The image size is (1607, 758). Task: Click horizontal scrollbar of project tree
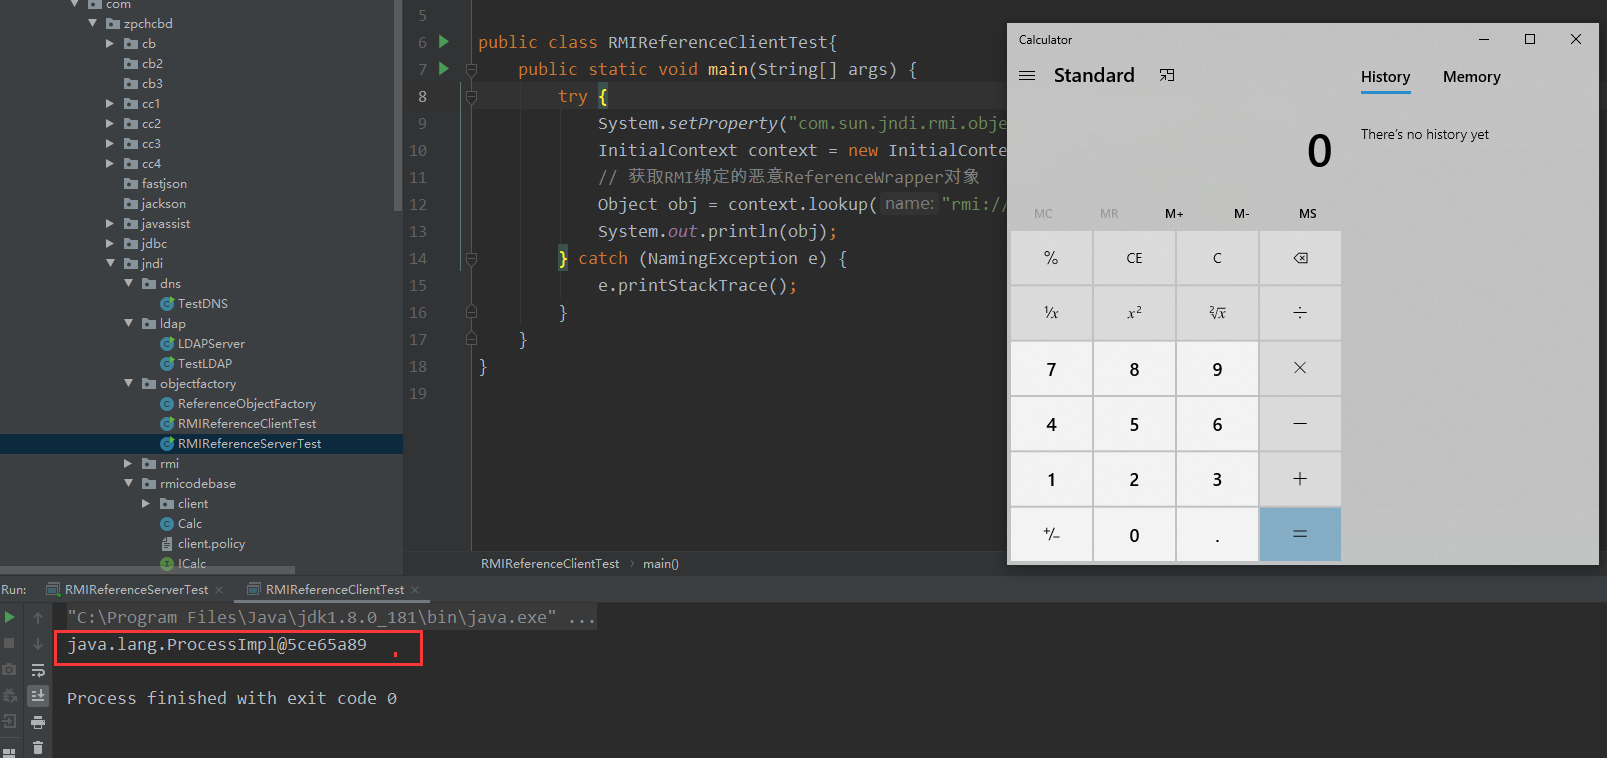148,570
